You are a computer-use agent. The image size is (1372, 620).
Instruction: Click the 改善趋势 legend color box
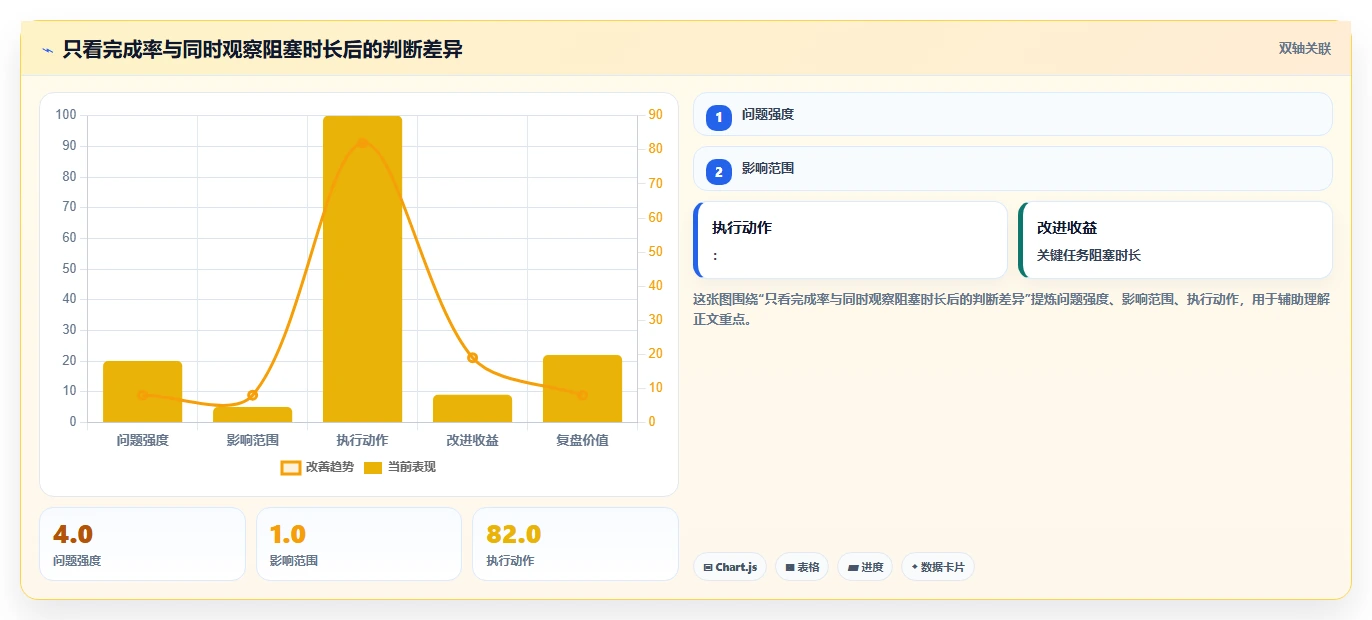coord(291,467)
